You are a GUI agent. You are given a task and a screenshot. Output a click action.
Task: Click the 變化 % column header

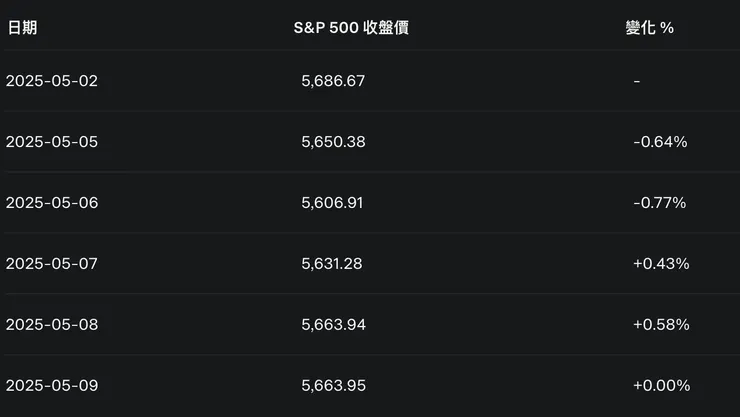649,28
